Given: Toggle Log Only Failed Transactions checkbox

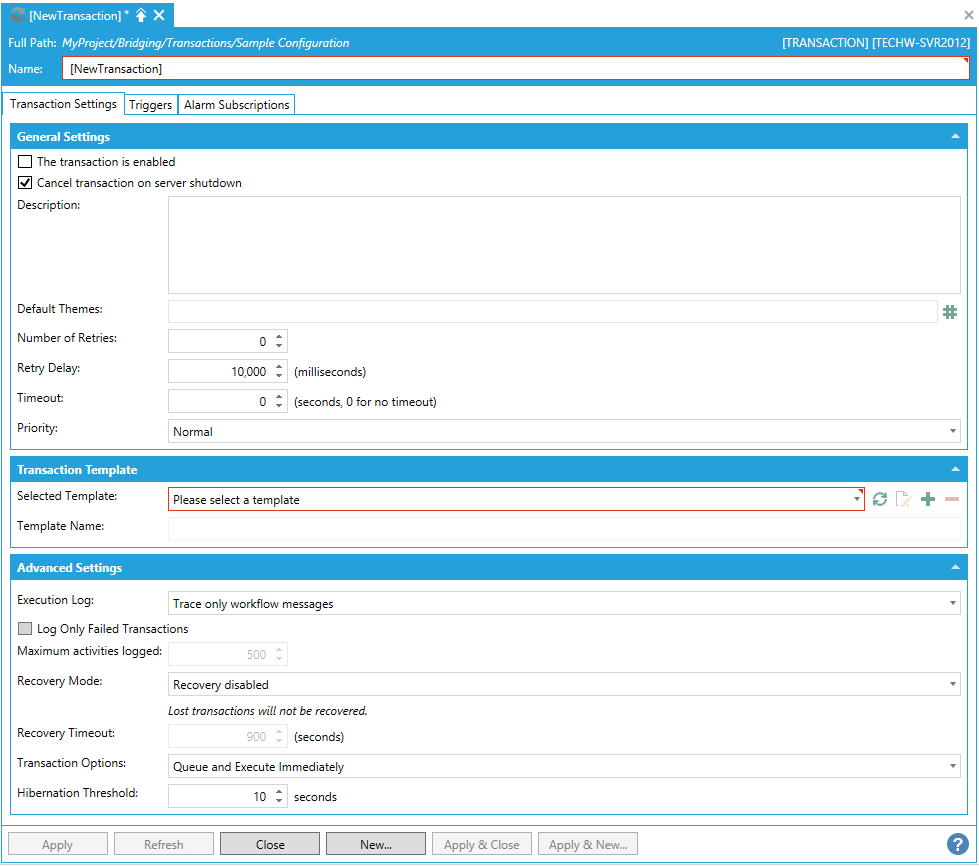Looking at the screenshot, I should pyautogui.click(x=25, y=629).
